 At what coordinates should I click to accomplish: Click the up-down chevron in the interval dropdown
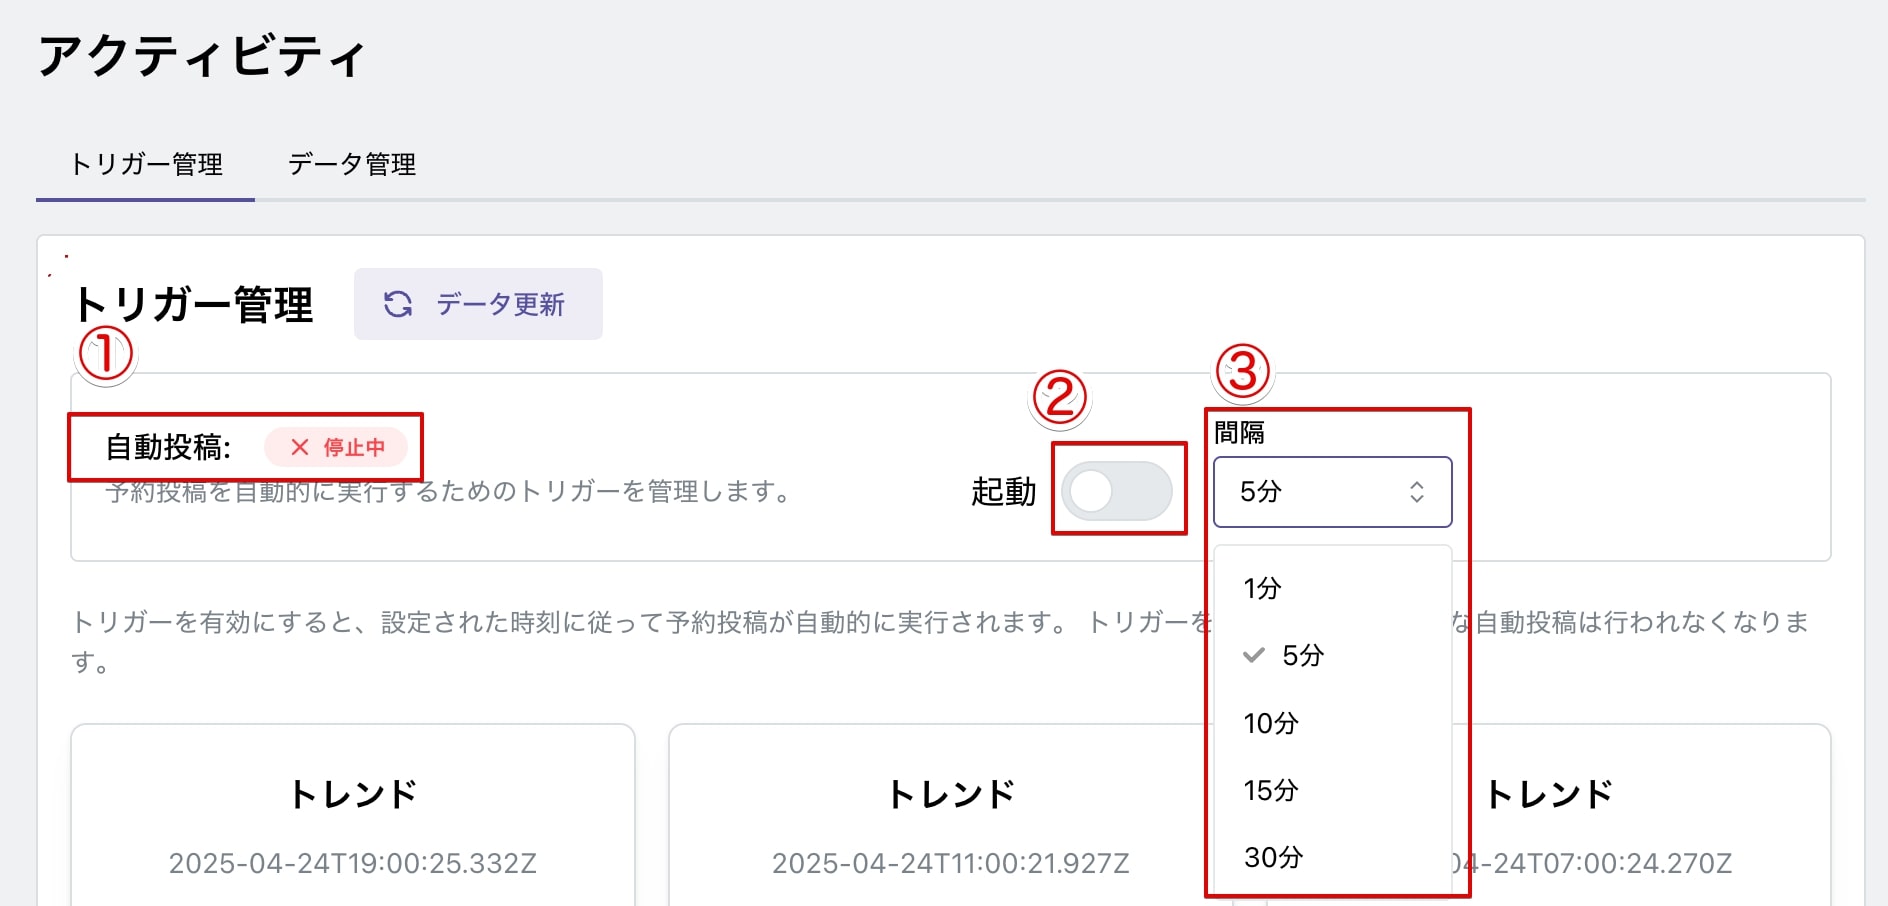coord(1417,492)
